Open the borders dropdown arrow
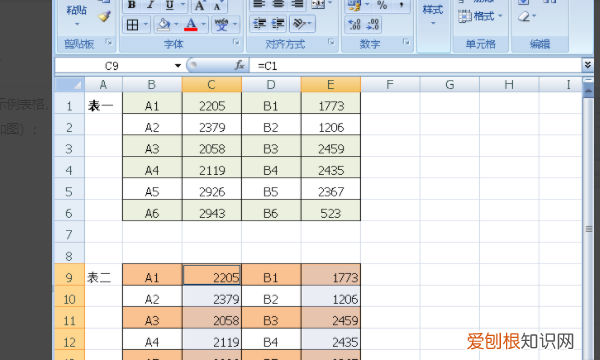The width and height of the screenshot is (600, 360). [x=146, y=24]
